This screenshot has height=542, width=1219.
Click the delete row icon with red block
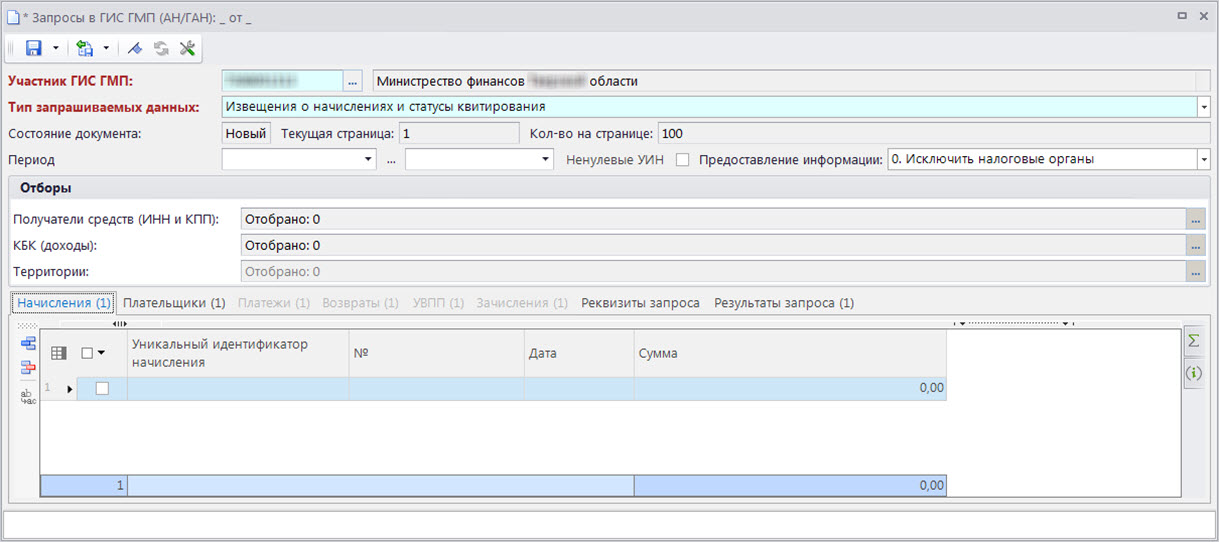(x=28, y=367)
